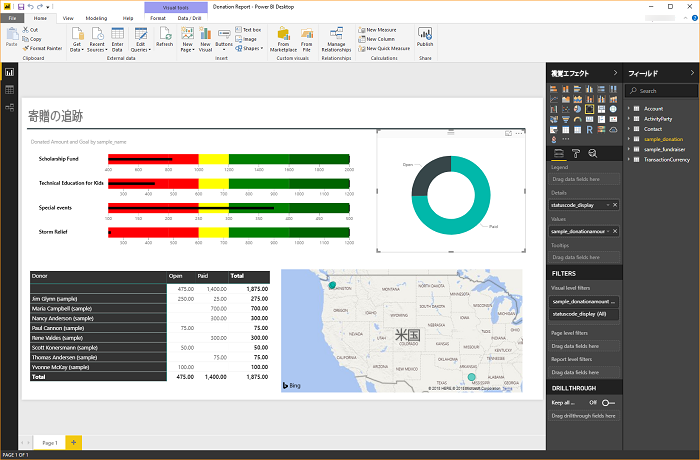Add a new page with plus button

pyautogui.click(x=73, y=441)
